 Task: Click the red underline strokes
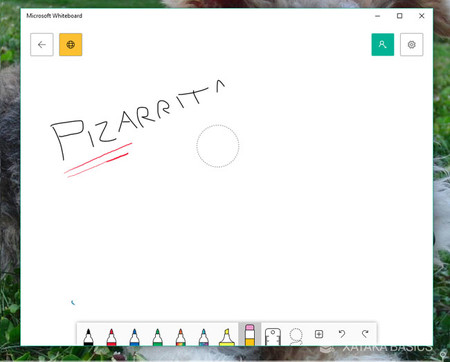coord(98,160)
